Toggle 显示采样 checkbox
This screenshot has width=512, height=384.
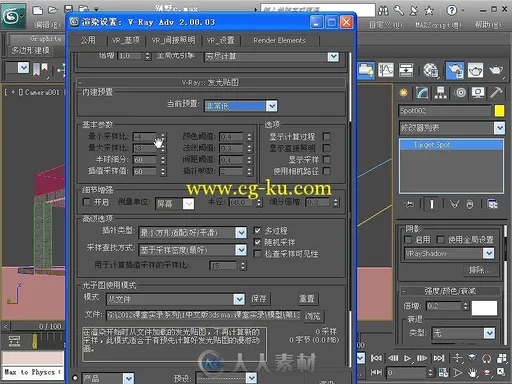pos(327,159)
